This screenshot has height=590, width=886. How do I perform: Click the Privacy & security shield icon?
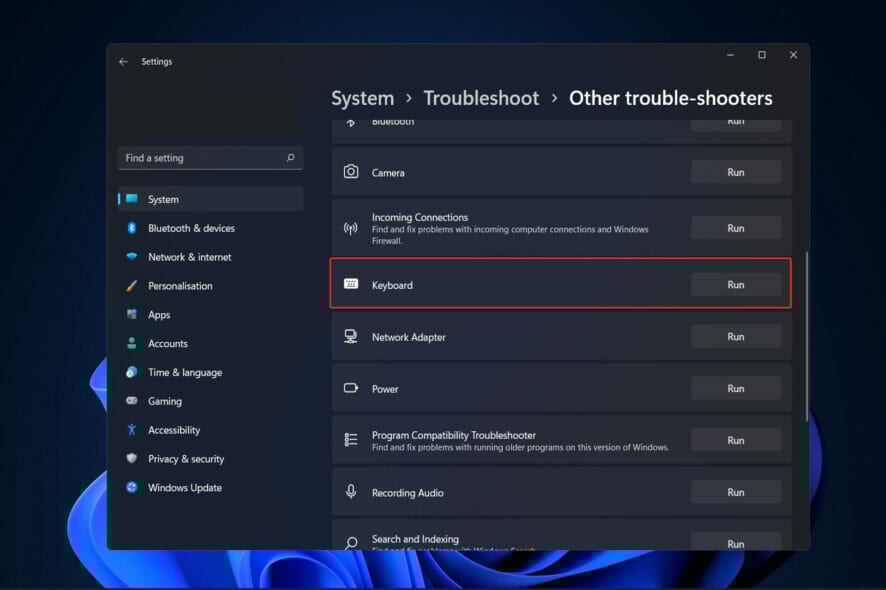[131, 459]
